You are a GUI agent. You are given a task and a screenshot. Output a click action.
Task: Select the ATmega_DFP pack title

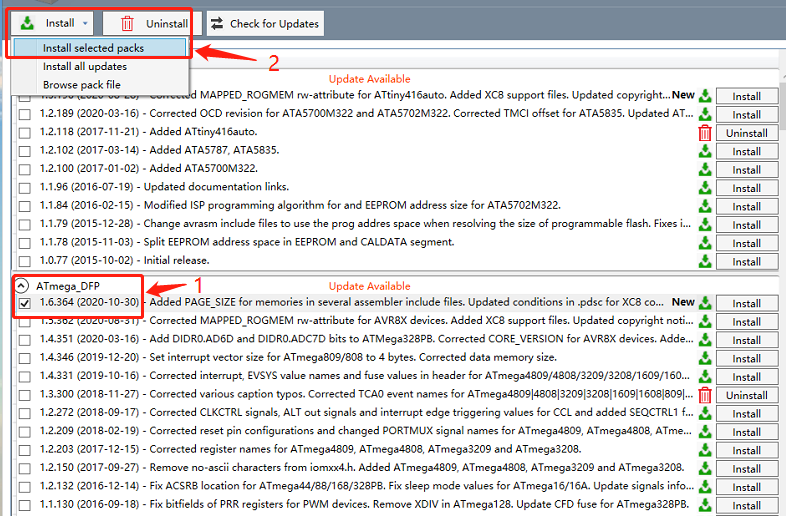click(x=68, y=286)
